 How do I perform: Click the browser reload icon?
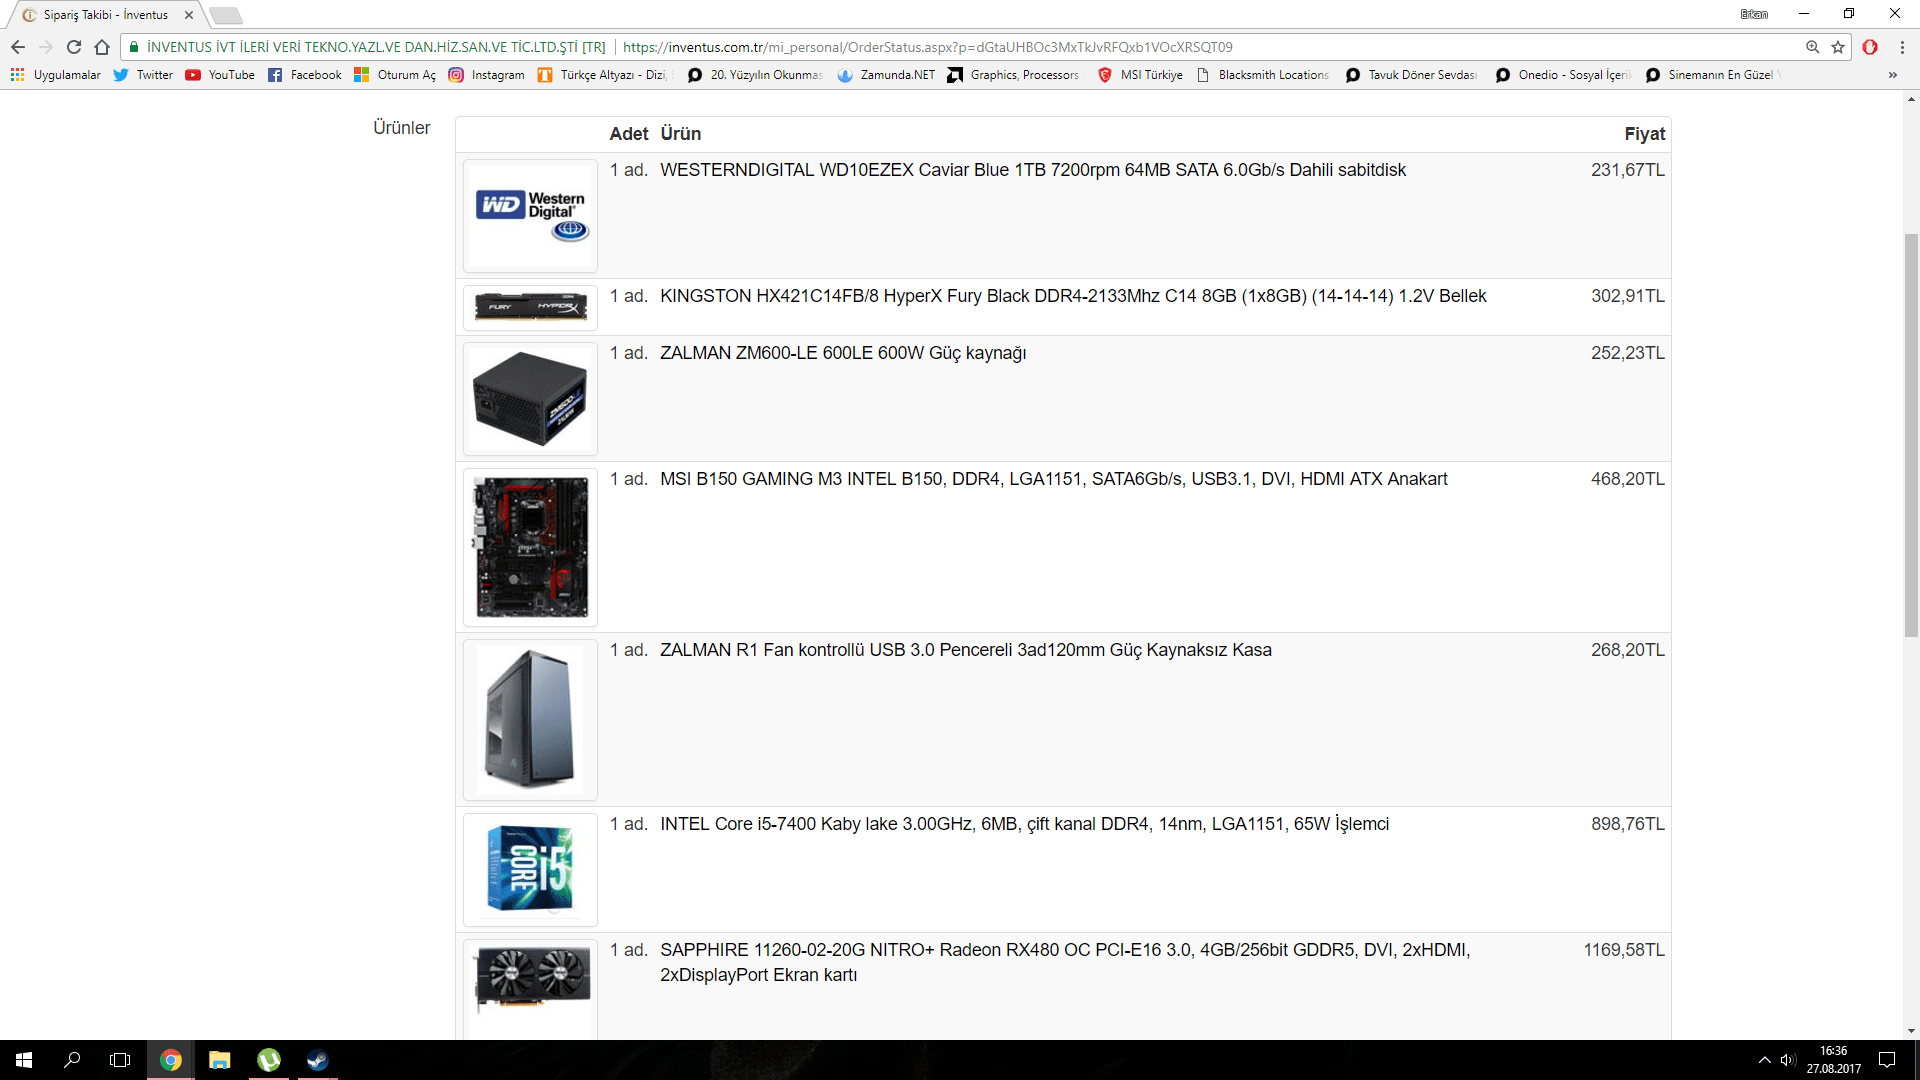[74, 47]
